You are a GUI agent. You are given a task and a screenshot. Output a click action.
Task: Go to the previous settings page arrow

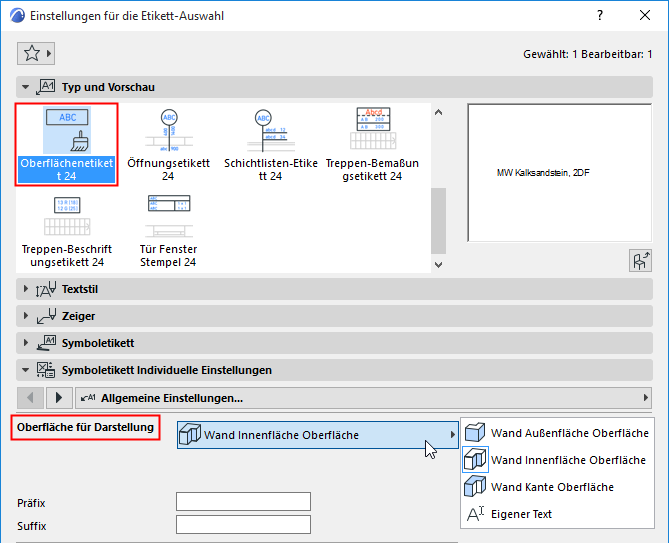[x=30, y=398]
